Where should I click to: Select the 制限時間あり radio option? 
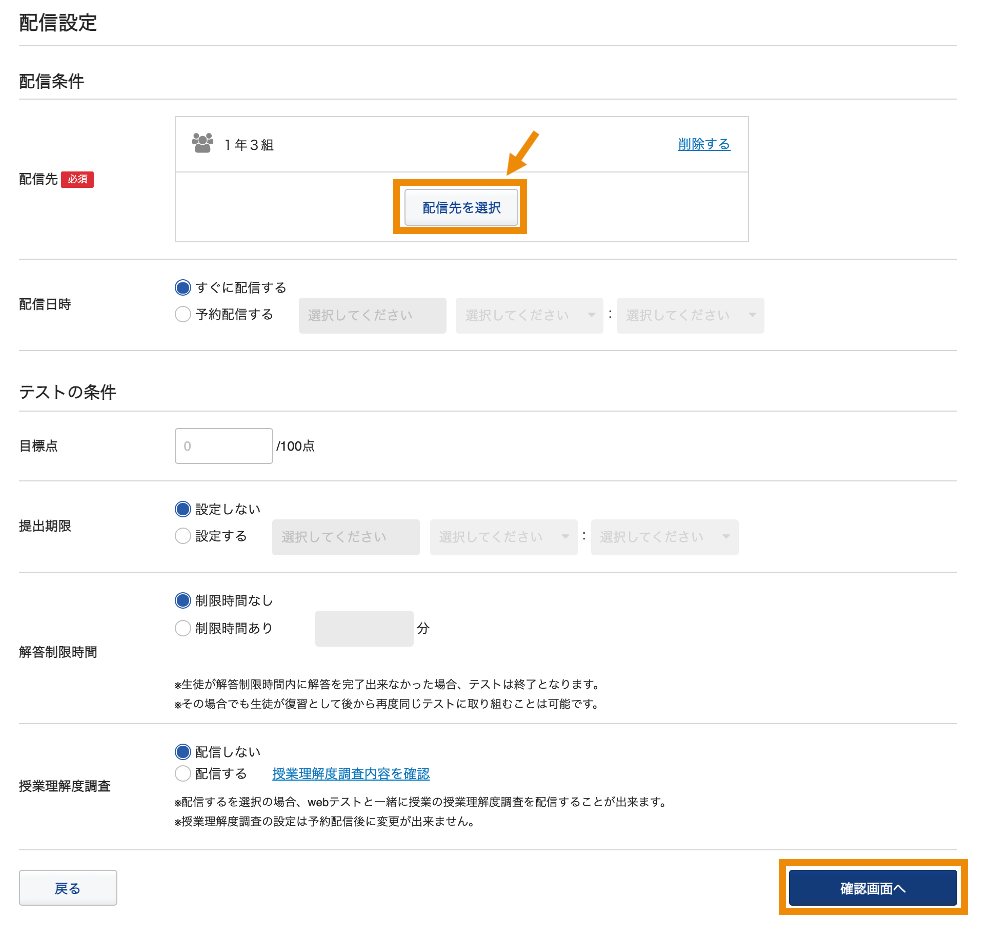pos(182,629)
